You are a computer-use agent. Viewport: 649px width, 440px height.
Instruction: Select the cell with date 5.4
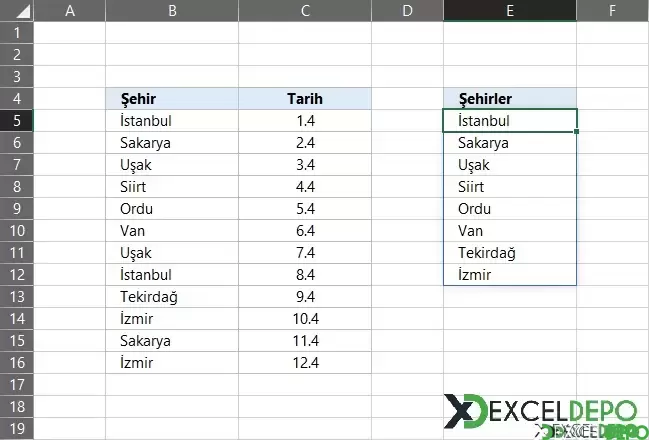click(x=305, y=209)
